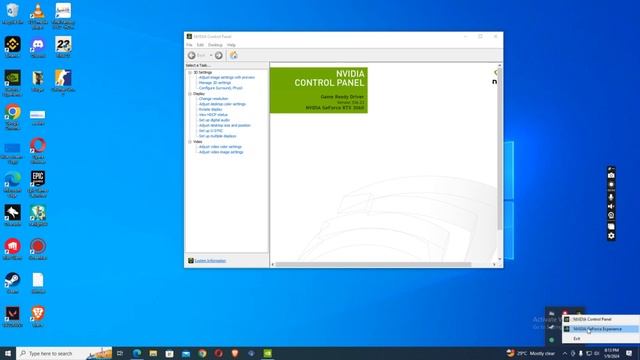The height and width of the screenshot is (360, 640).
Task: Select the Binance desktop icon
Action: point(12,47)
